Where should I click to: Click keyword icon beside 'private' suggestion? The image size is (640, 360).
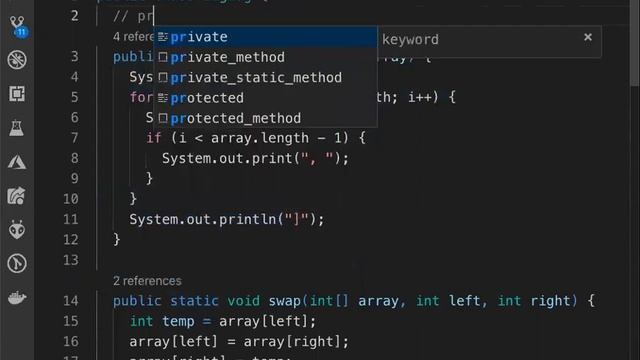click(x=163, y=37)
